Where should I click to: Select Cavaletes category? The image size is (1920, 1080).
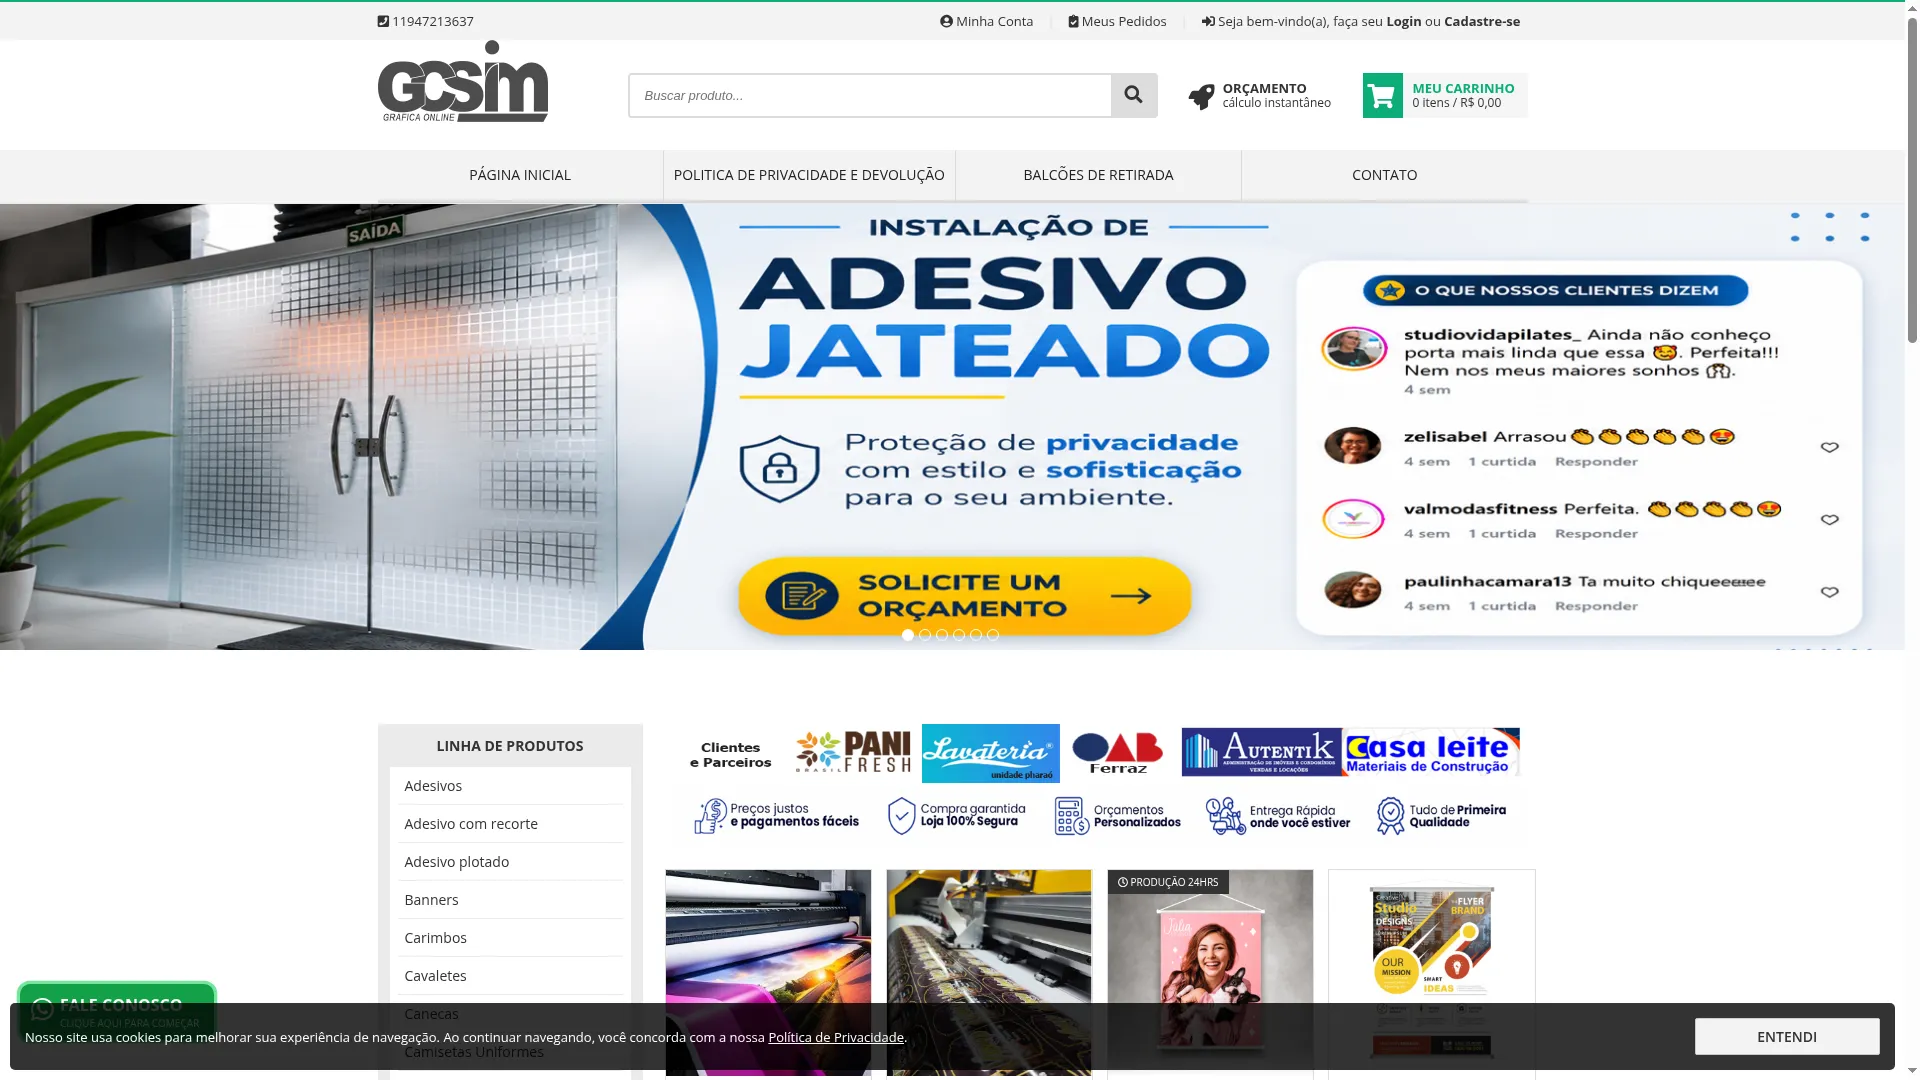[x=510, y=976]
